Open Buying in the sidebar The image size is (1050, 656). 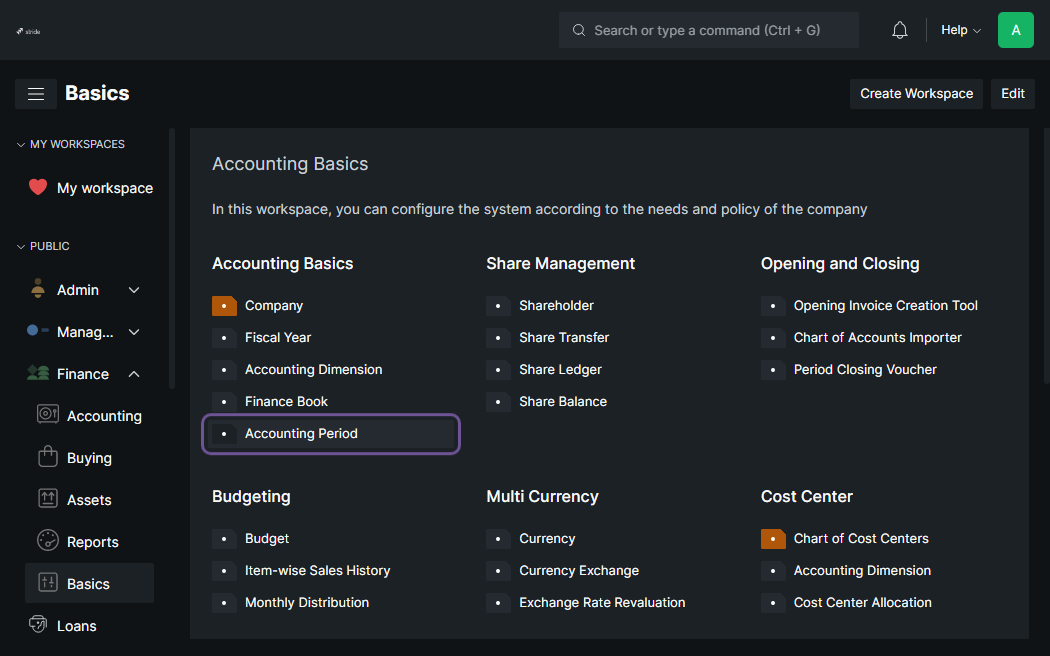[89, 458]
